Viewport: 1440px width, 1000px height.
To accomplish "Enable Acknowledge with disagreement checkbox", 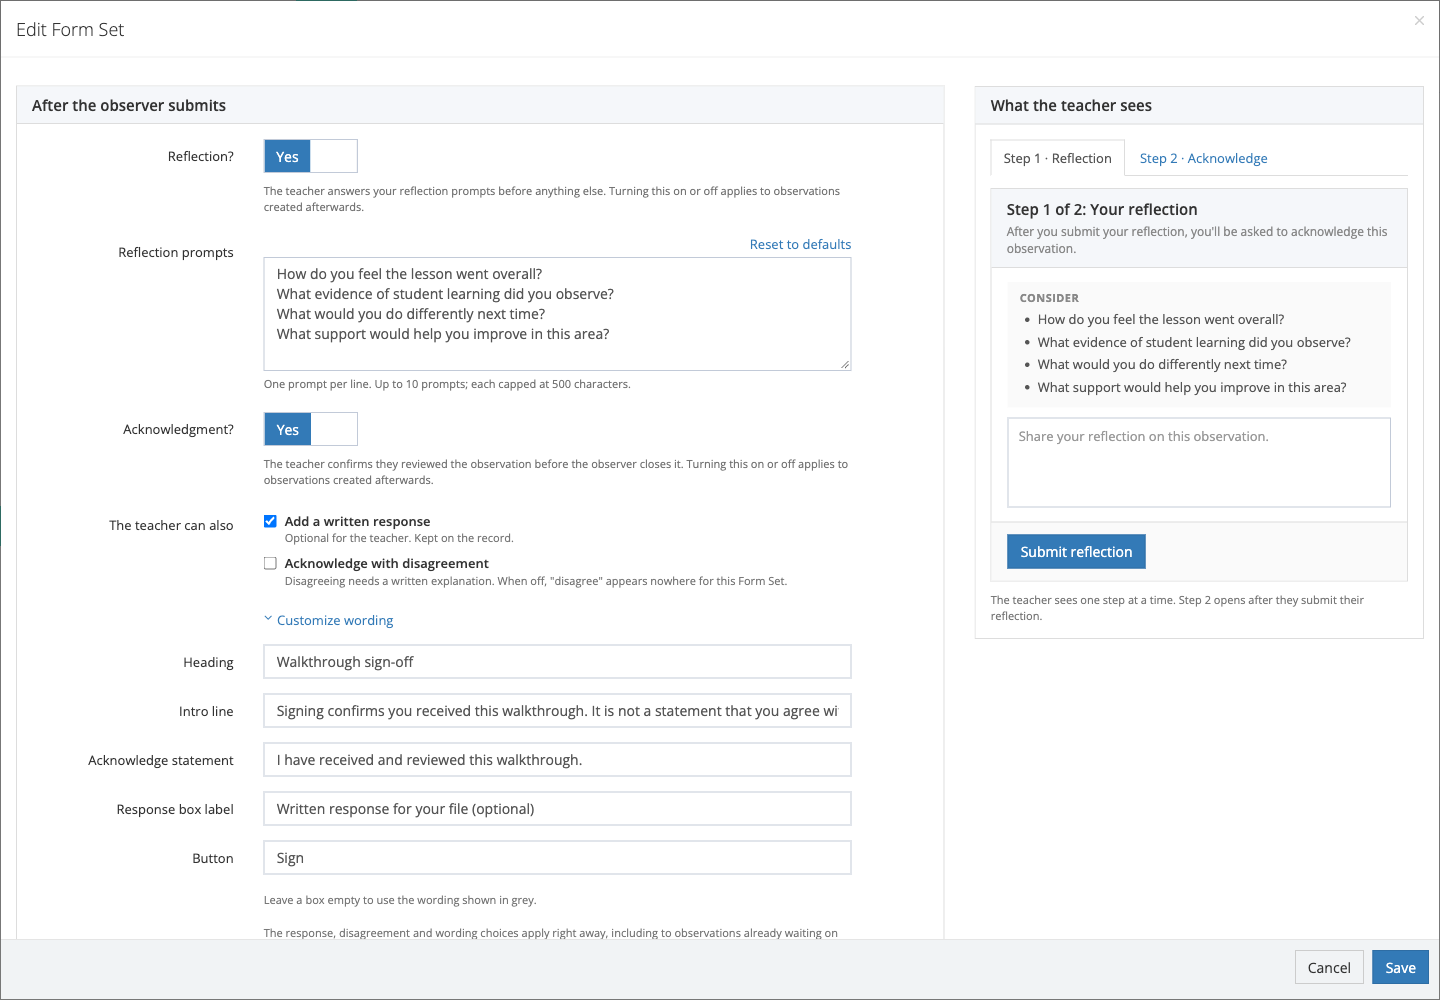I will coord(270,563).
